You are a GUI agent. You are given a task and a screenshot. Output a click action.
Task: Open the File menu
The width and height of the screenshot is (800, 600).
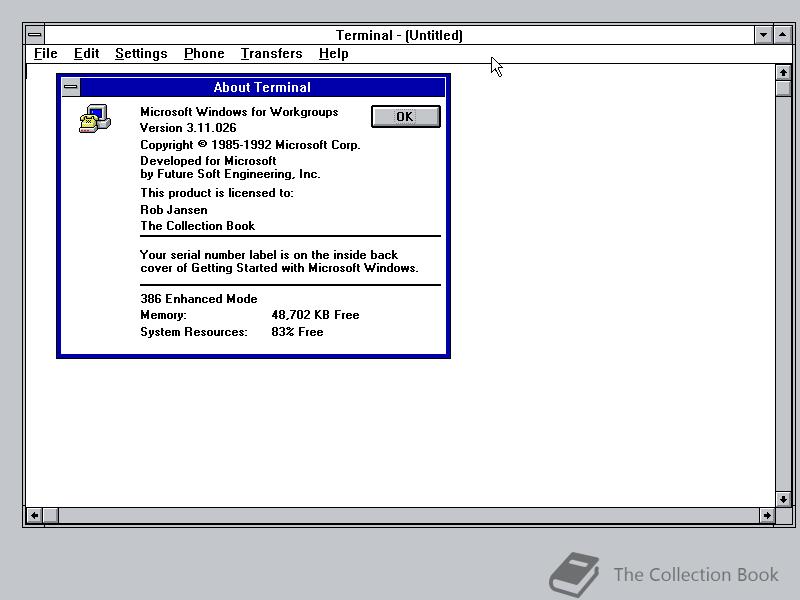click(45, 54)
